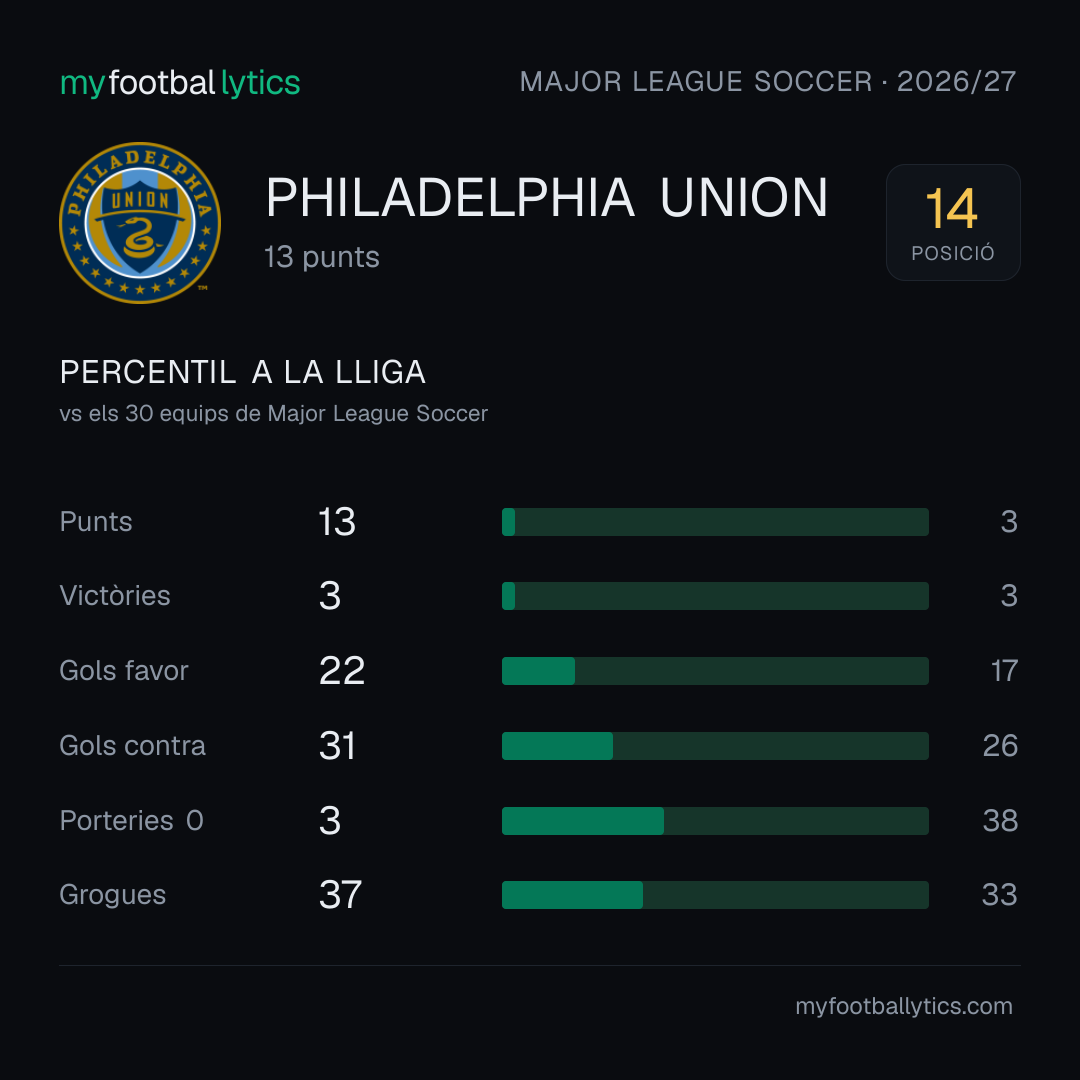This screenshot has height=1080, width=1080.
Task: Click the vs els 30 equips subtitle
Action: 273,413
